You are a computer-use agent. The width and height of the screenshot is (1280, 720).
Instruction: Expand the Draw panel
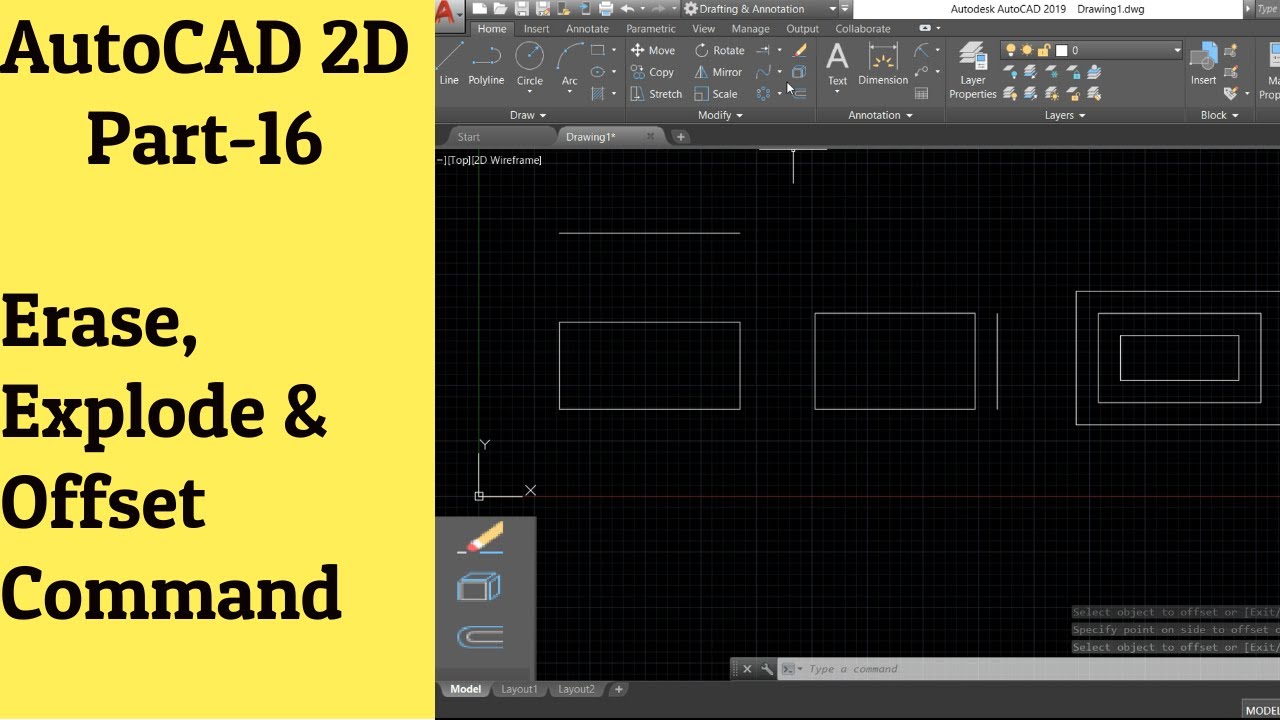point(528,115)
